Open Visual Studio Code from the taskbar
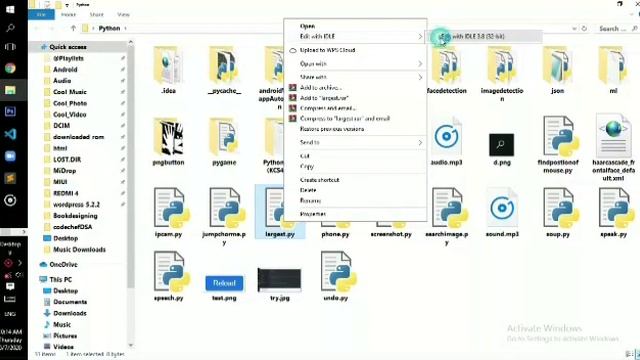 pyautogui.click(x=10, y=133)
